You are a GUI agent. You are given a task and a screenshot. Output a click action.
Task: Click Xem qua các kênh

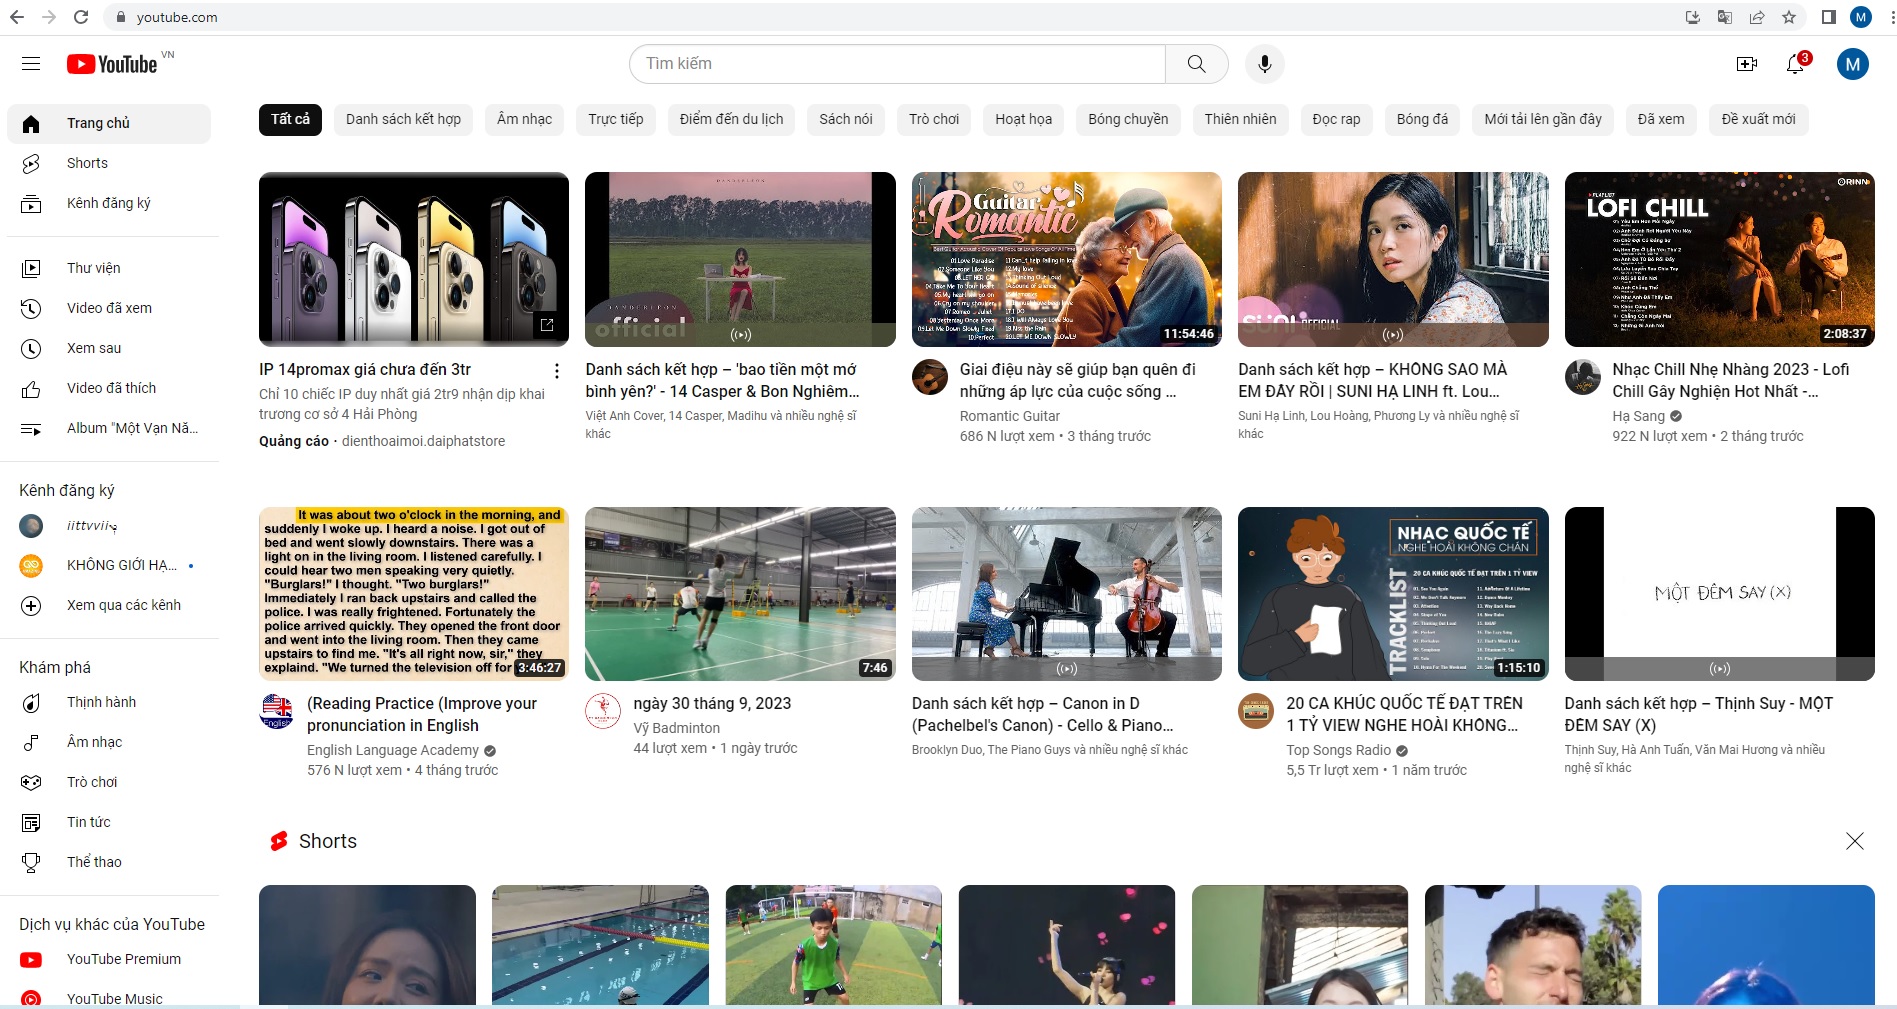109,605
